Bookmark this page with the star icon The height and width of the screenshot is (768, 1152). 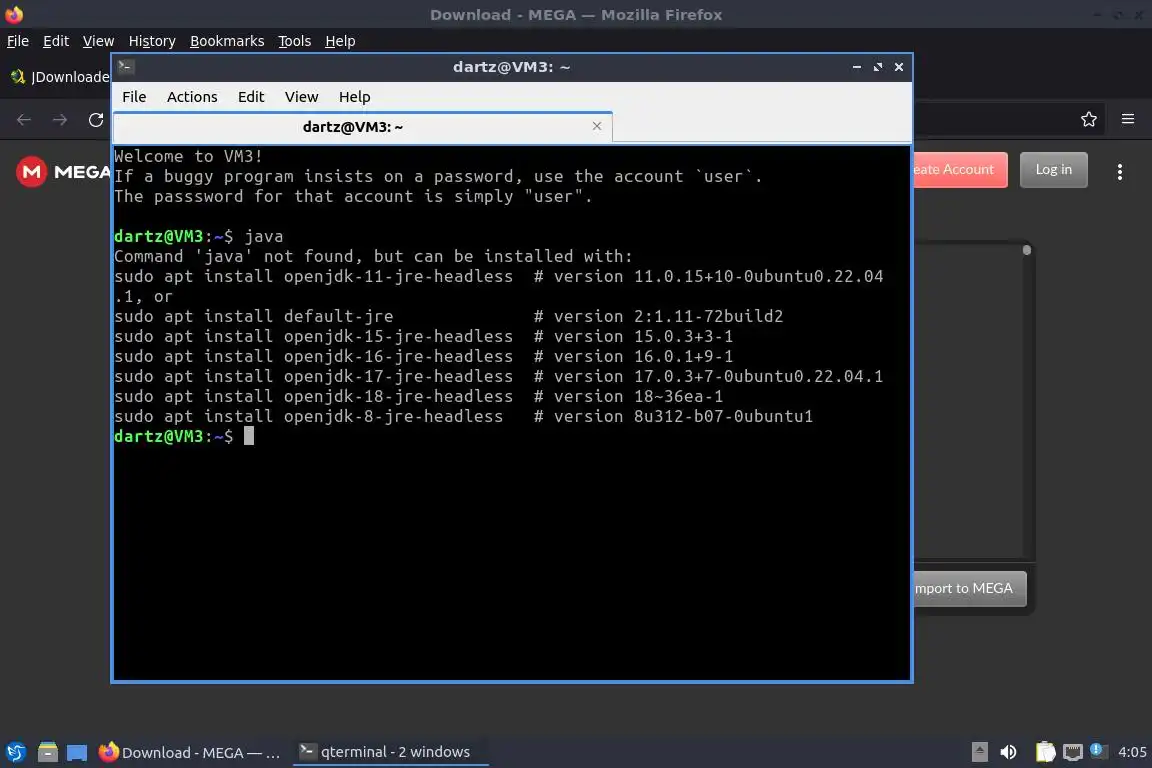click(x=1089, y=119)
